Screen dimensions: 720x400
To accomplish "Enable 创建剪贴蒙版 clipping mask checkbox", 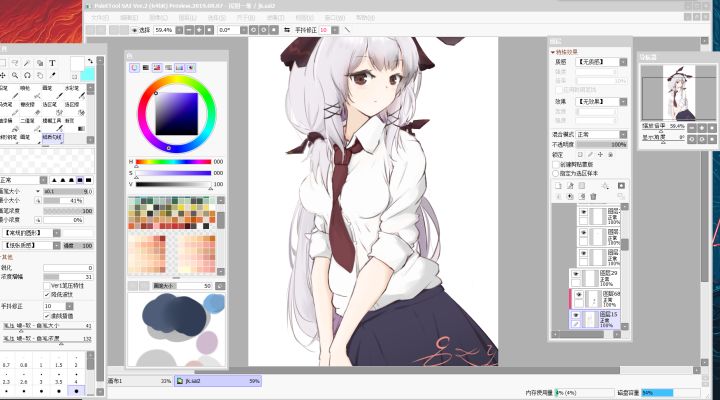I will click(x=556, y=164).
